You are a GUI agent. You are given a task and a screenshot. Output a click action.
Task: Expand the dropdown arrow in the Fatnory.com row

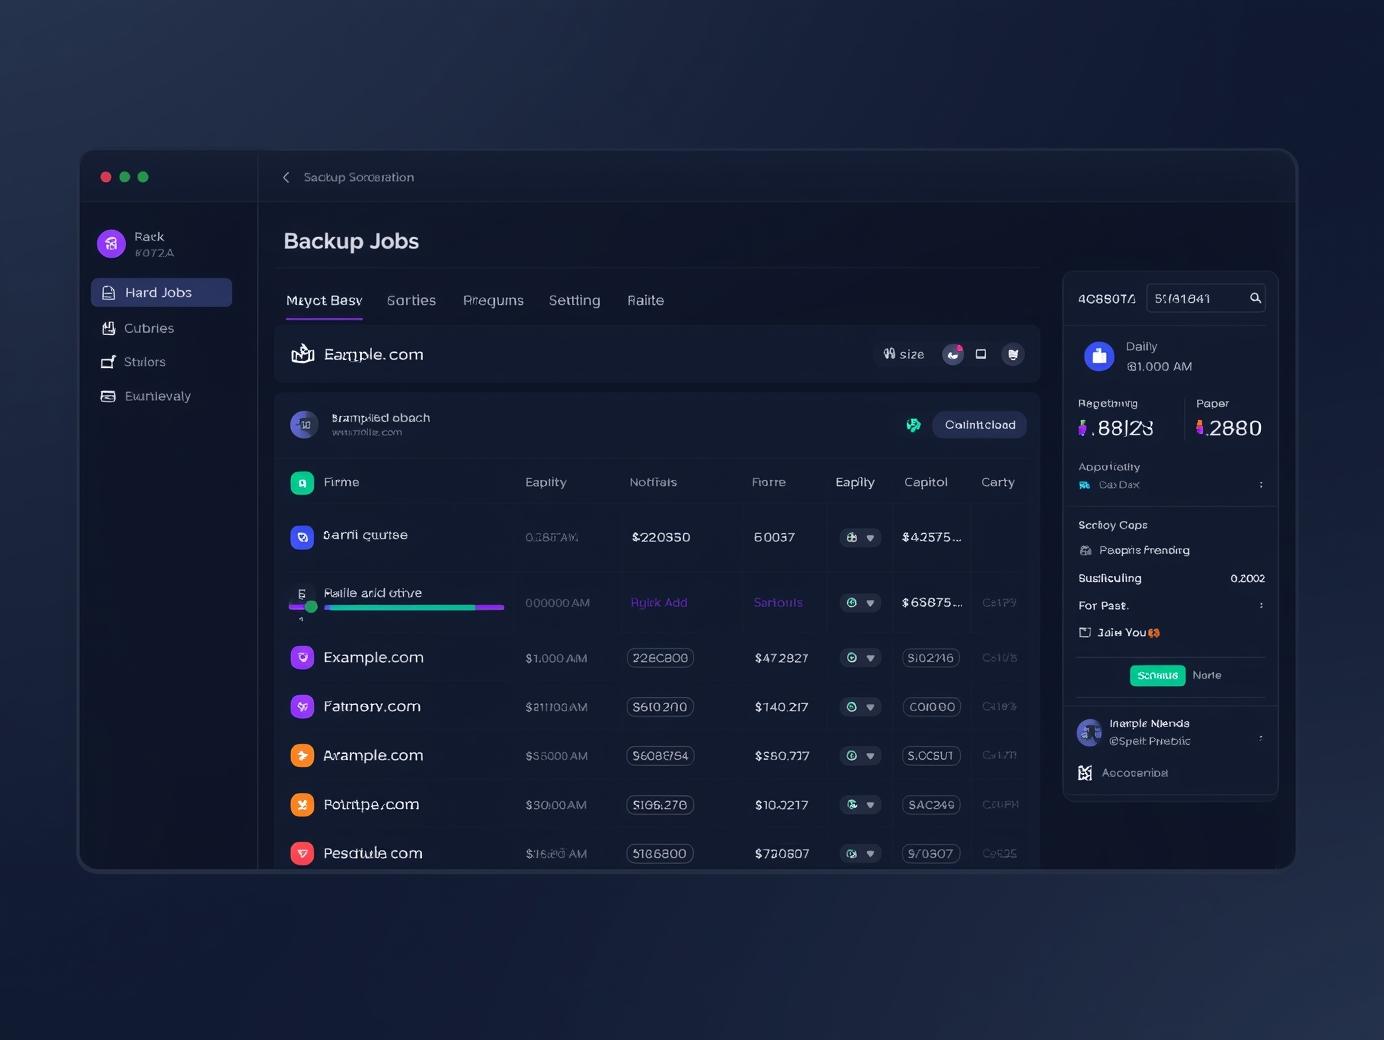coord(869,707)
